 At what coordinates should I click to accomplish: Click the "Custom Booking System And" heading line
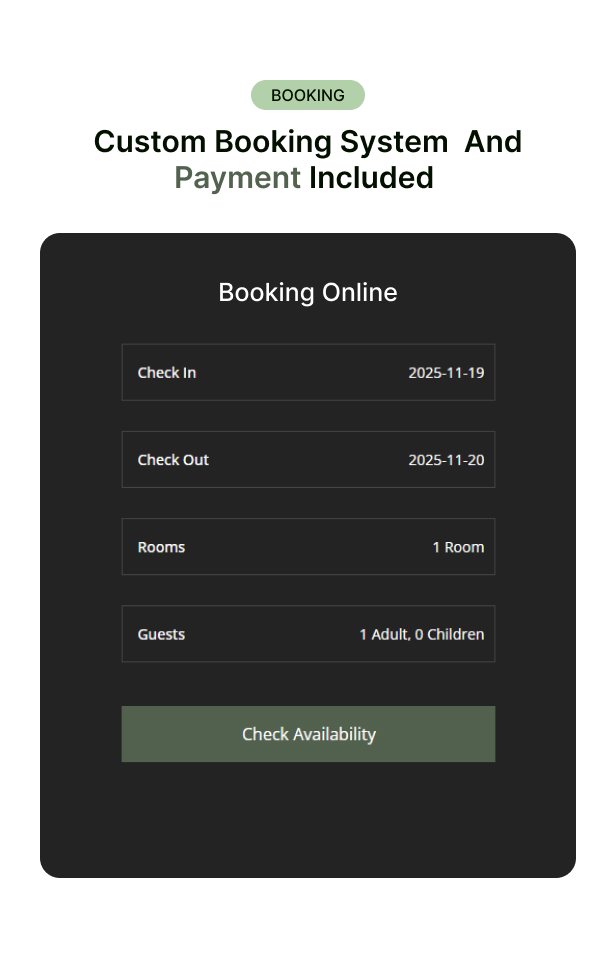click(308, 142)
